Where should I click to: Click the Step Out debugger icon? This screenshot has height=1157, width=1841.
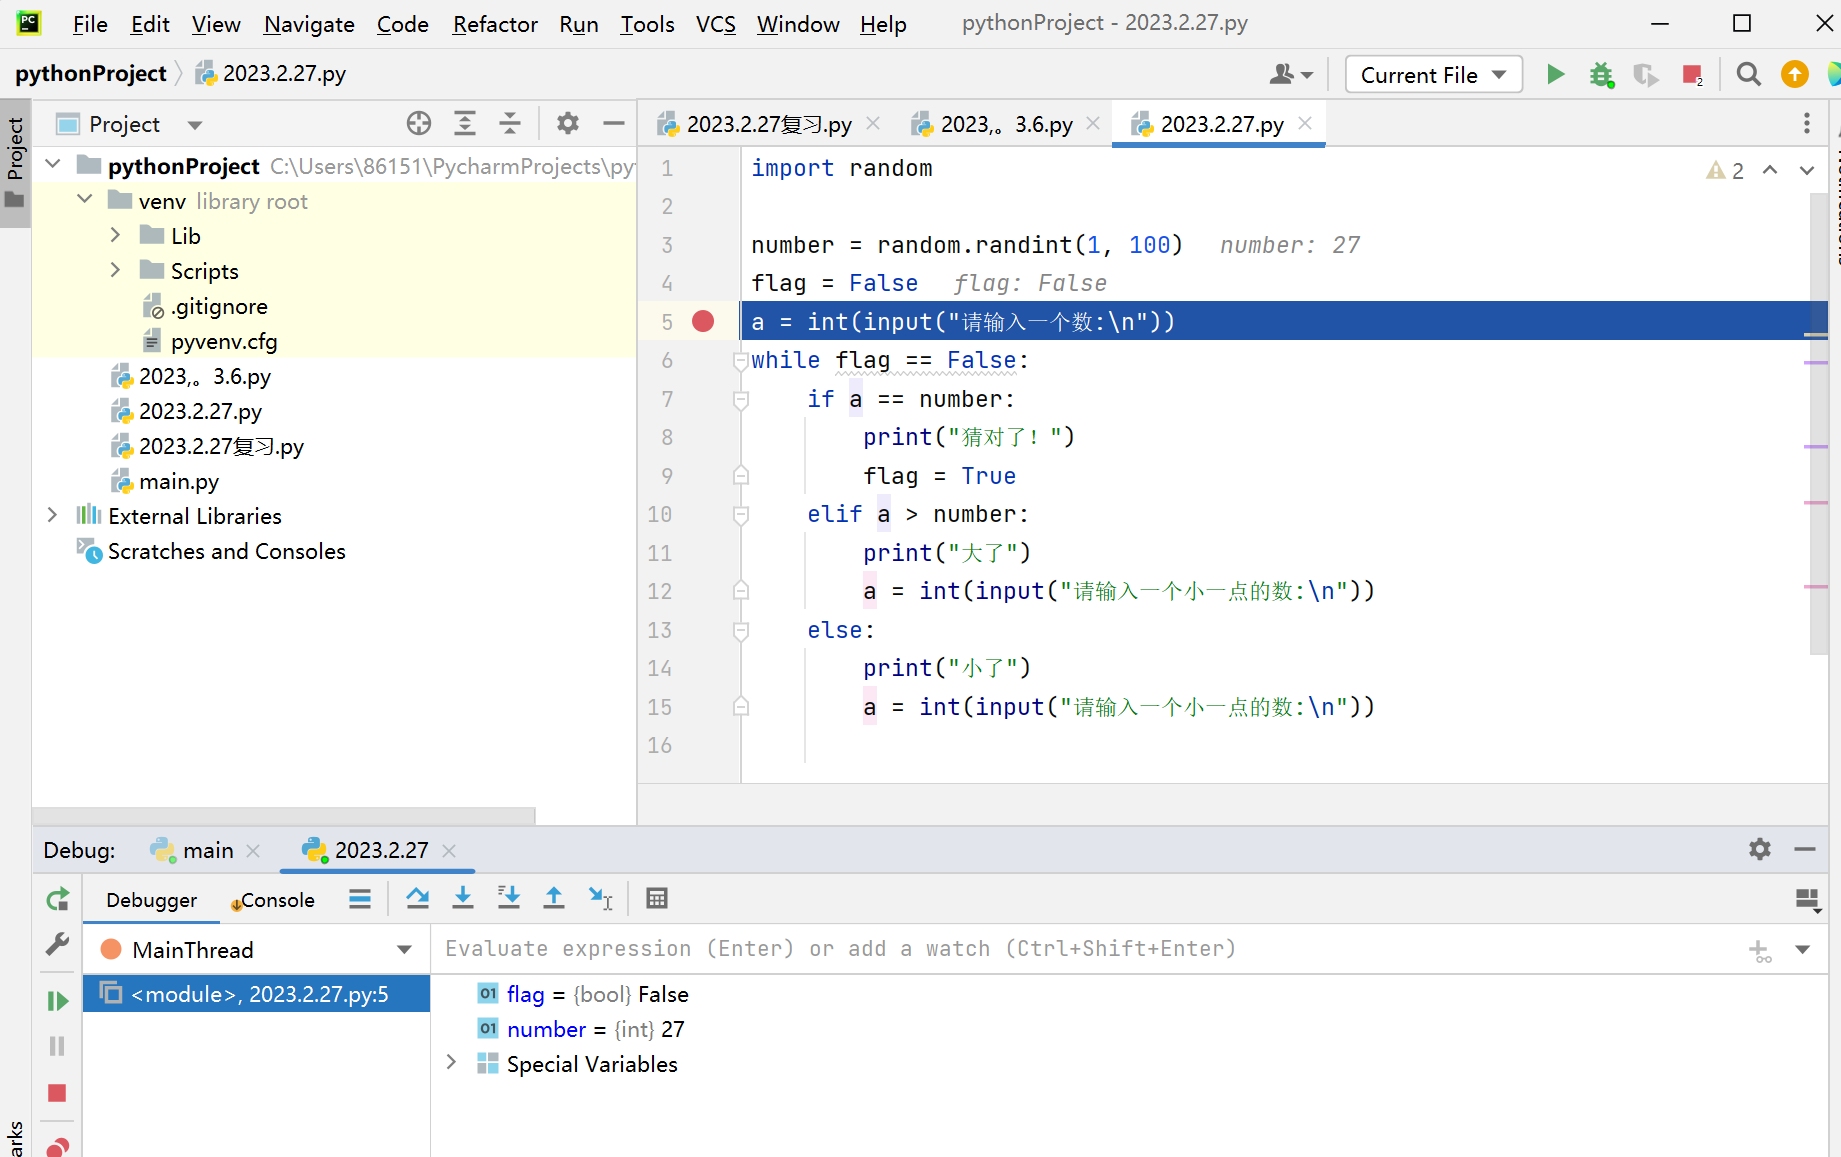pyautogui.click(x=553, y=899)
